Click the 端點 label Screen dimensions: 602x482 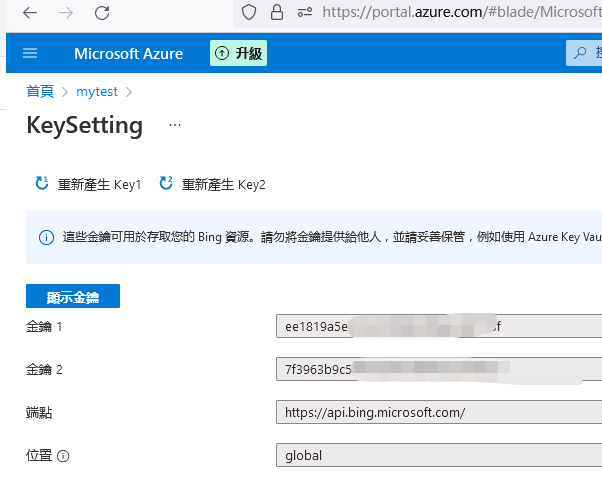click(39, 413)
